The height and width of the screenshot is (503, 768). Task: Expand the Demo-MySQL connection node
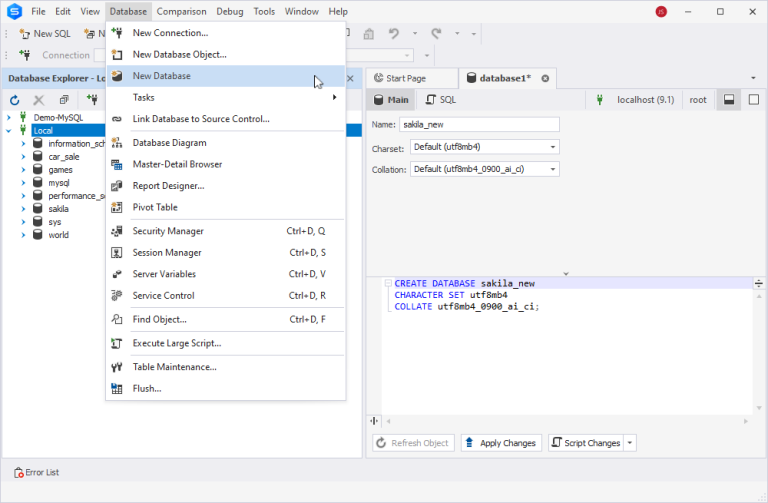click(x=9, y=117)
